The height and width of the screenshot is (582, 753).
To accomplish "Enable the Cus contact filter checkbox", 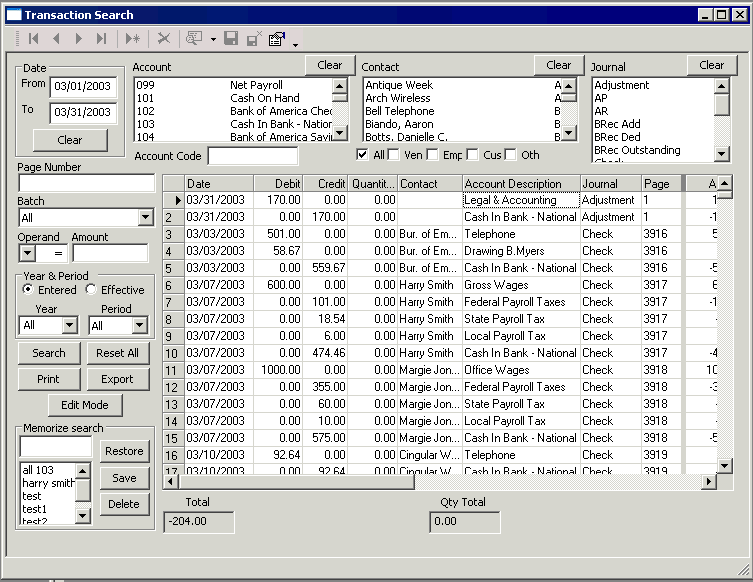I will click(x=473, y=155).
